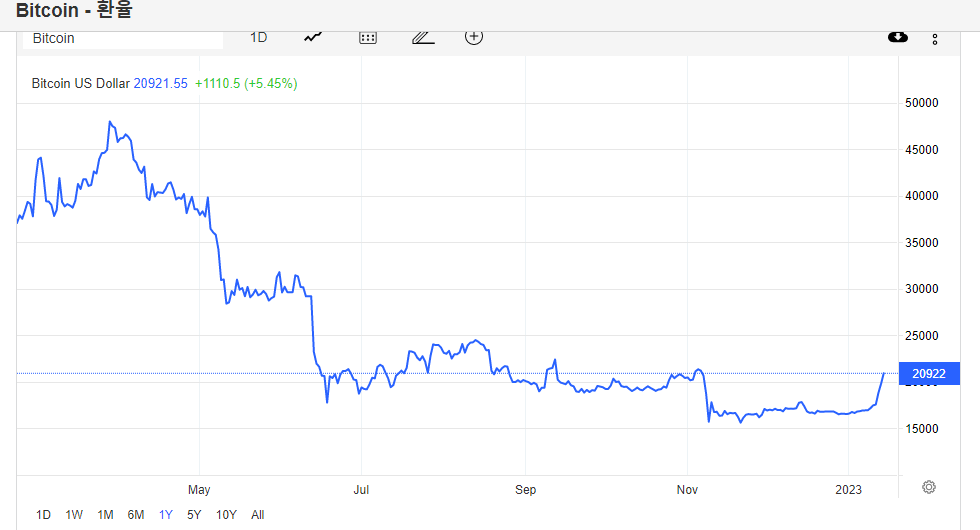This screenshot has height=530, width=980.
Task: Open the calendar date range icon
Action: pyautogui.click(x=368, y=38)
